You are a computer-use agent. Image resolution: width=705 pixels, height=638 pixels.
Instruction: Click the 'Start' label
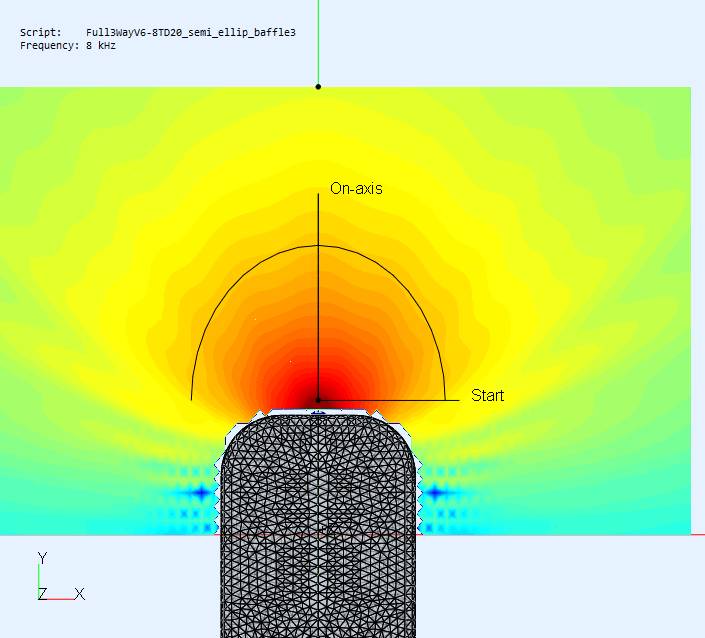(487, 395)
